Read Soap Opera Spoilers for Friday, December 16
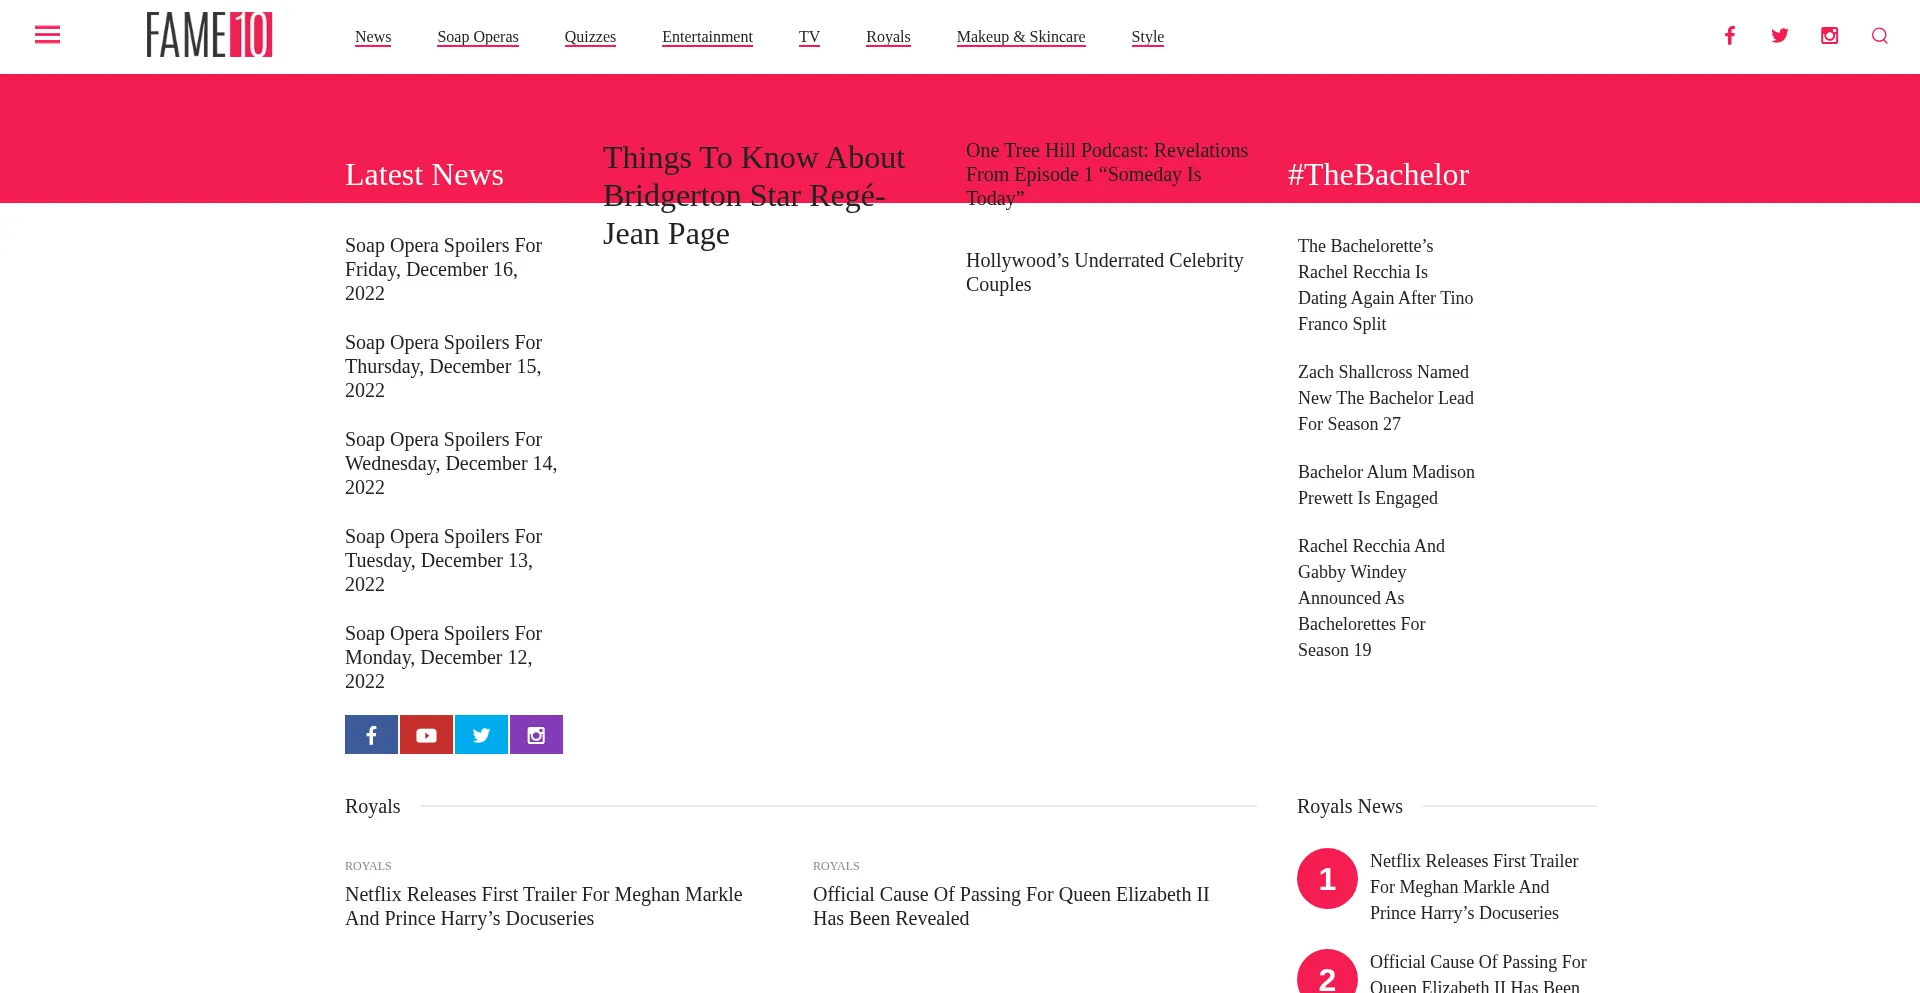 pos(443,269)
